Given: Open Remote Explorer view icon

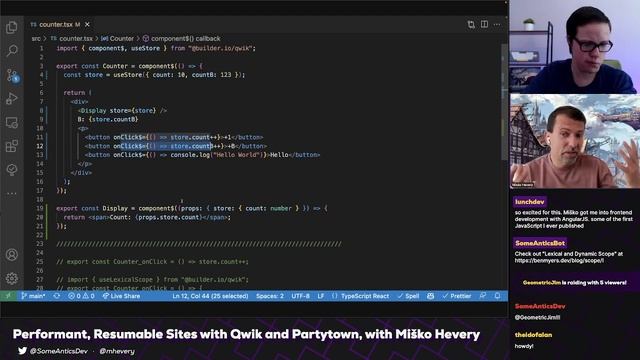Looking at the screenshot, I should [x=12, y=122].
